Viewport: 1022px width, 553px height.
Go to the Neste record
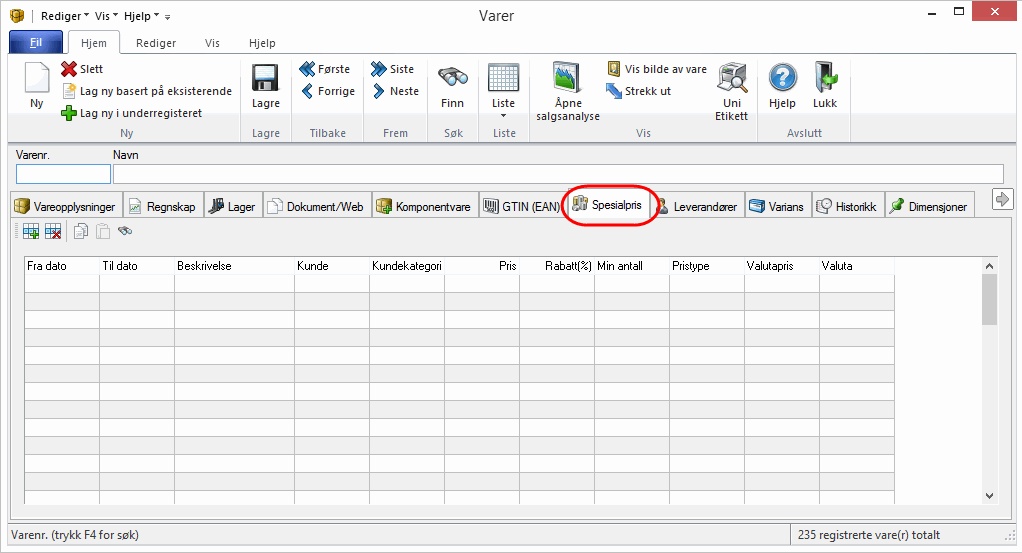(x=395, y=91)
